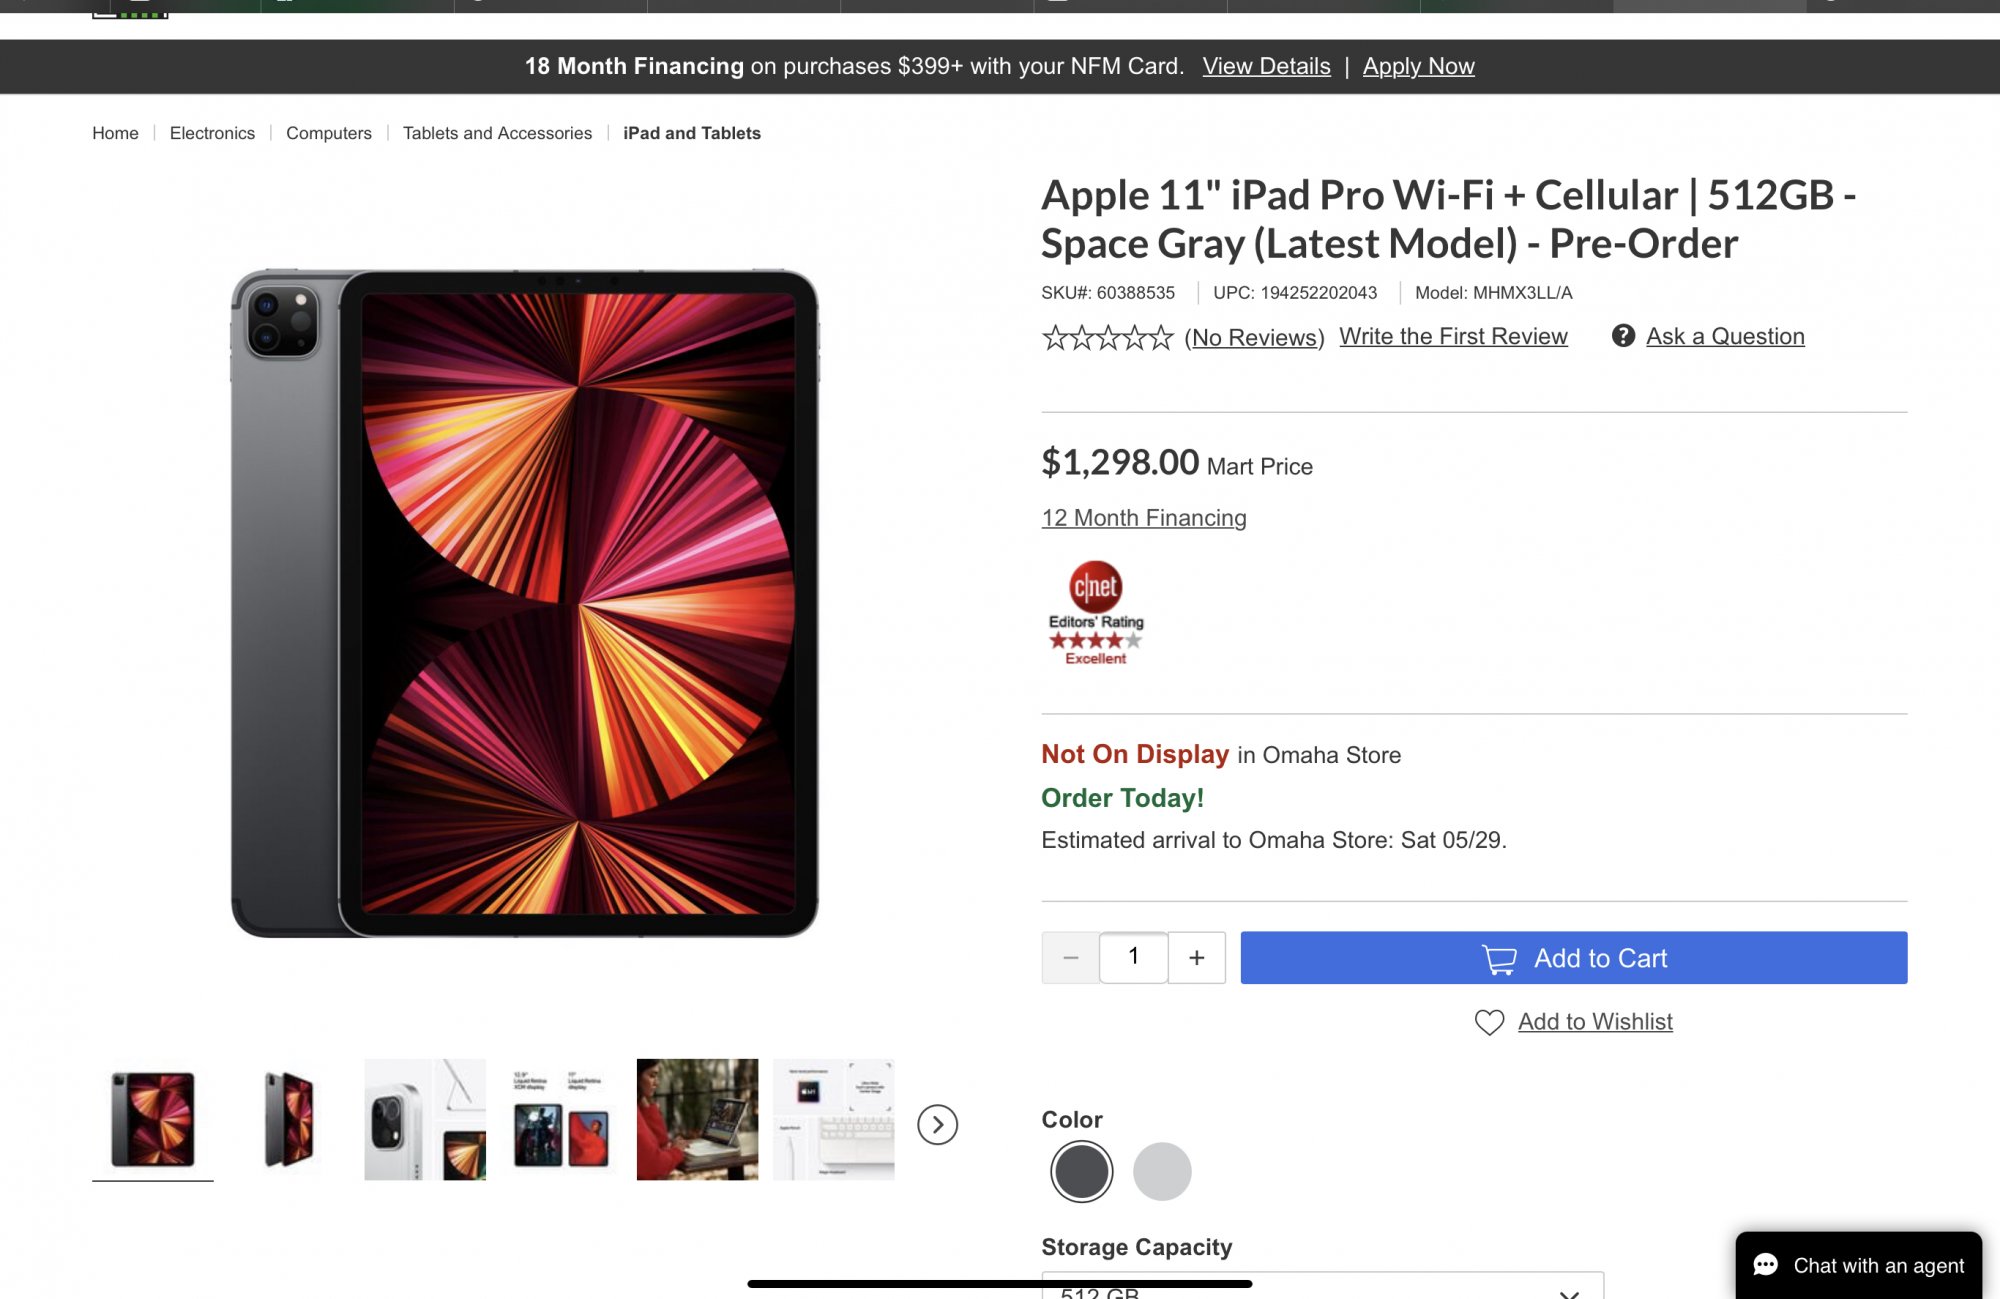
Task: Go to Electronics breadcrumb
Action: pyautogui.click(x=212, y=133)
